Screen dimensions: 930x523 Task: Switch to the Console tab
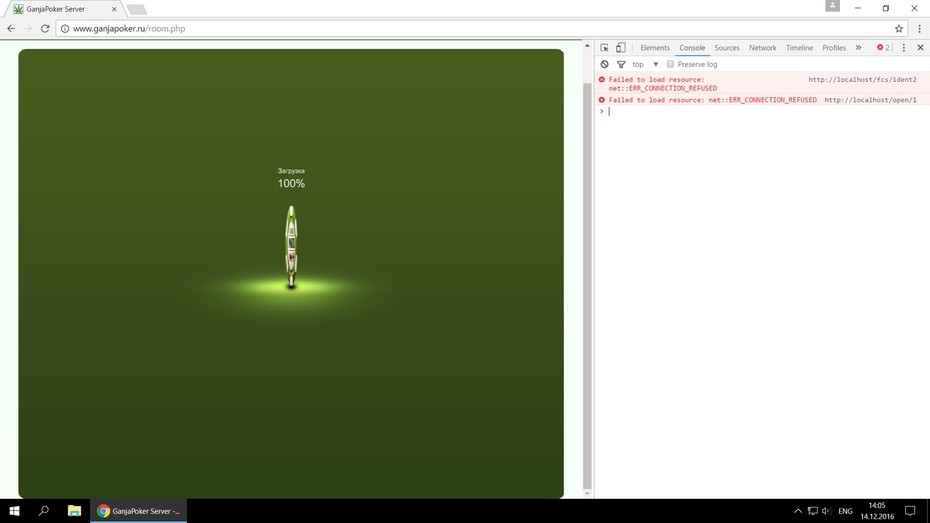692,48
